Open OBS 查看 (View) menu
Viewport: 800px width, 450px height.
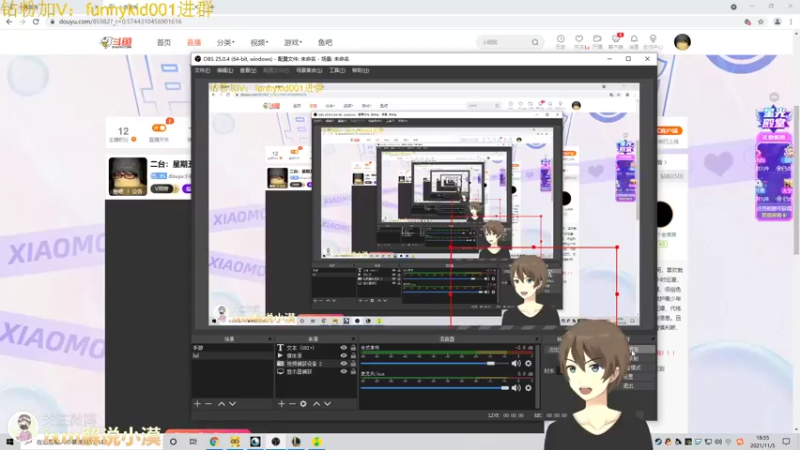tap(248, 70)
